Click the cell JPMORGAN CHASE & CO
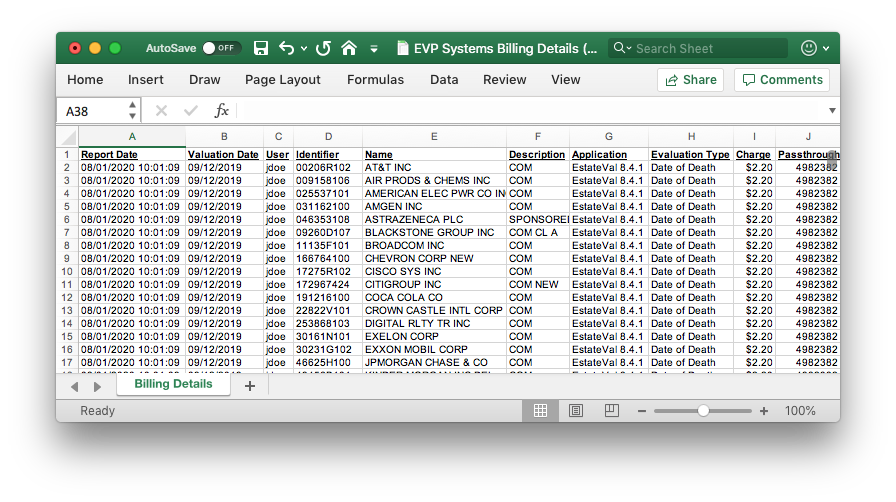Screen dimensions: 896x502 [x=434, y=362]
